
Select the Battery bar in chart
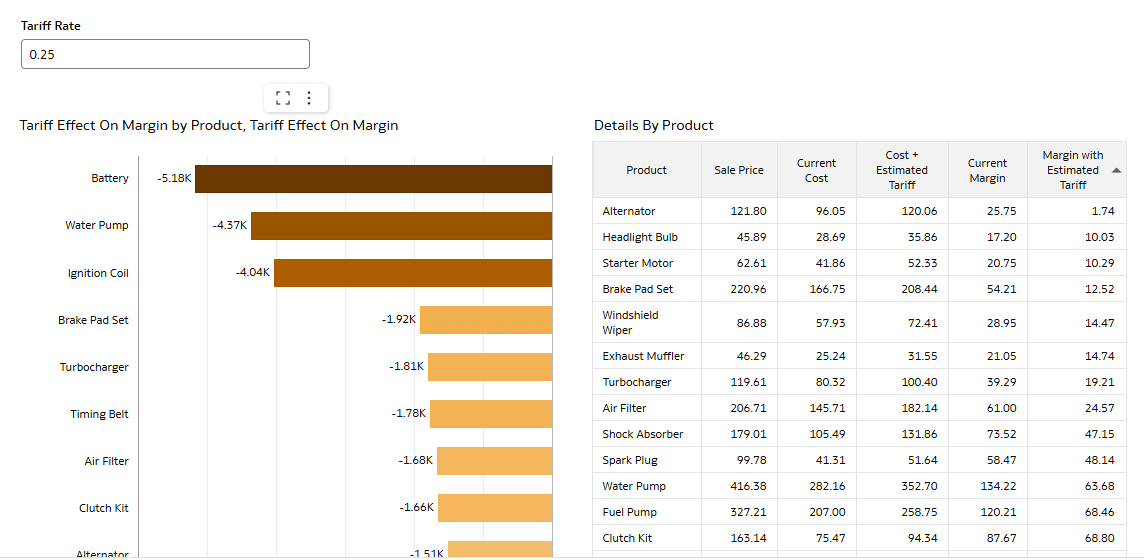[x=373, y=179]
